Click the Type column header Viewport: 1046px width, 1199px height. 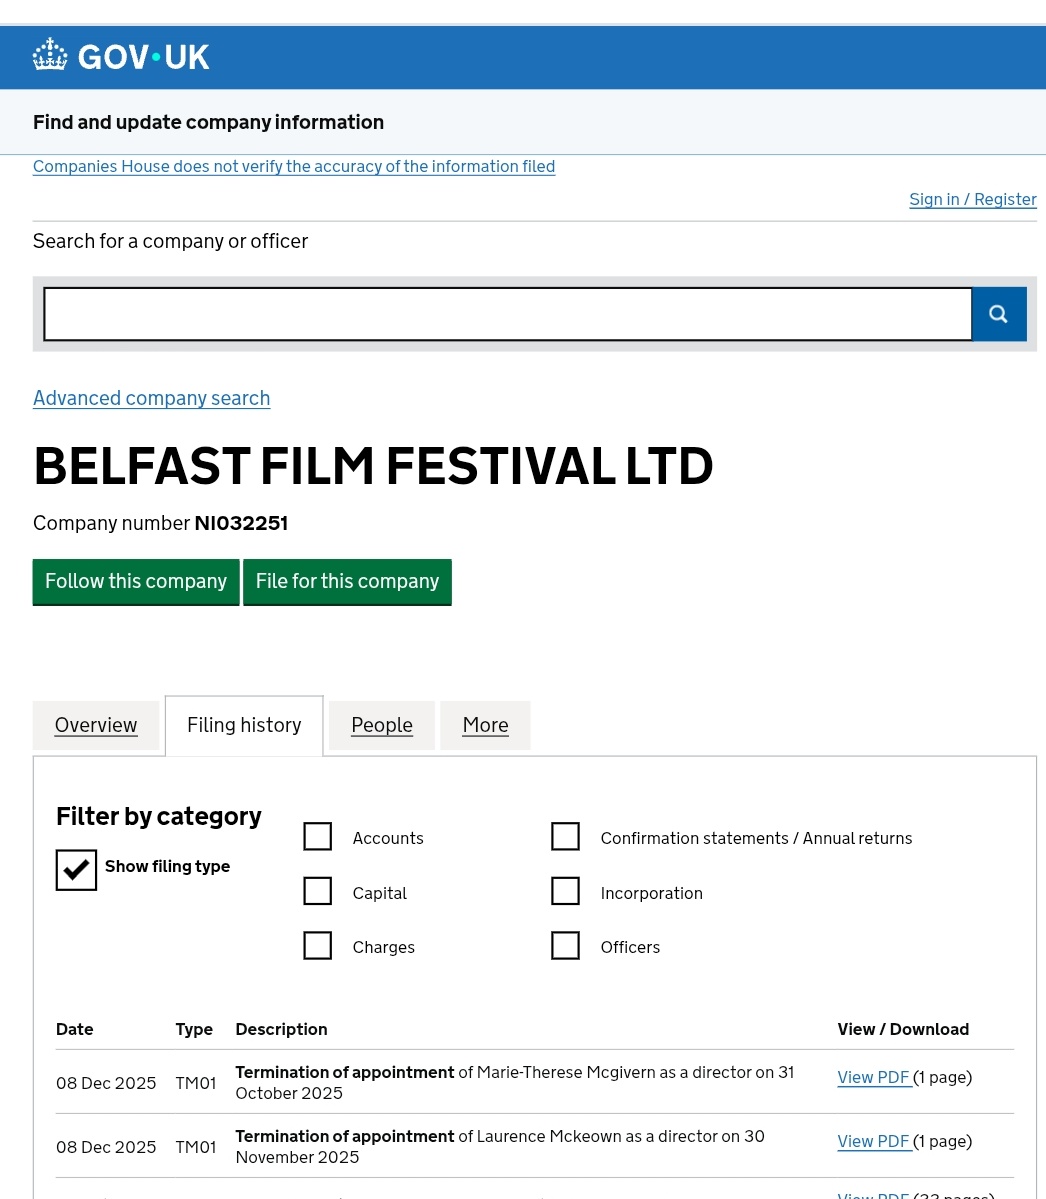pyautogui.click(x=193, y=1030)
